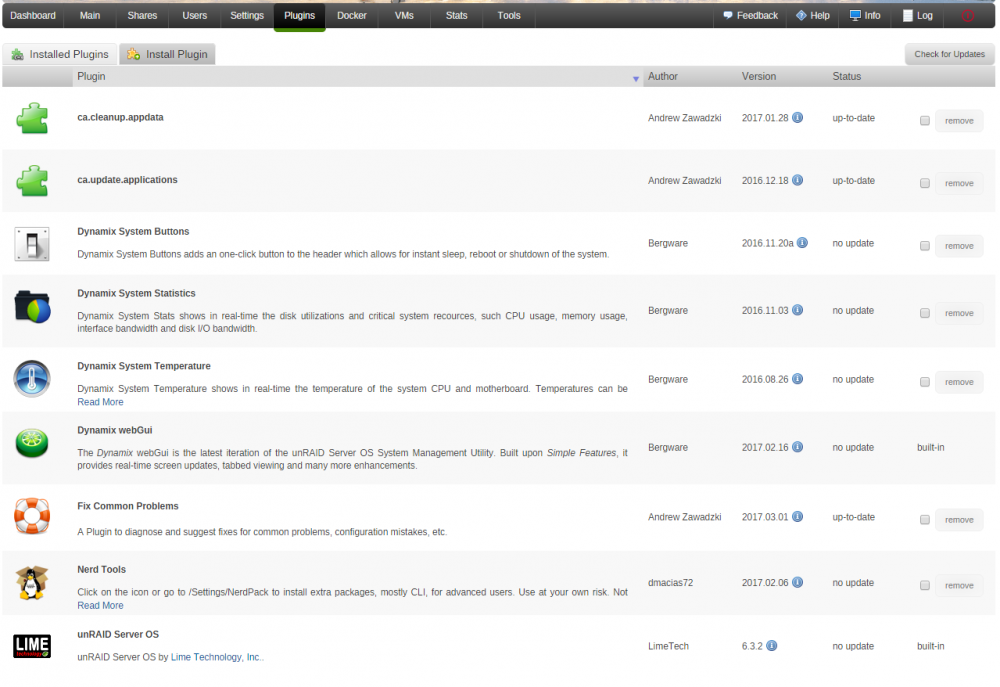Click Check for Updates button
Image resolution: width=1000 pixels, height=687 pixels.
pyautogui.click(x=950, y=54)
